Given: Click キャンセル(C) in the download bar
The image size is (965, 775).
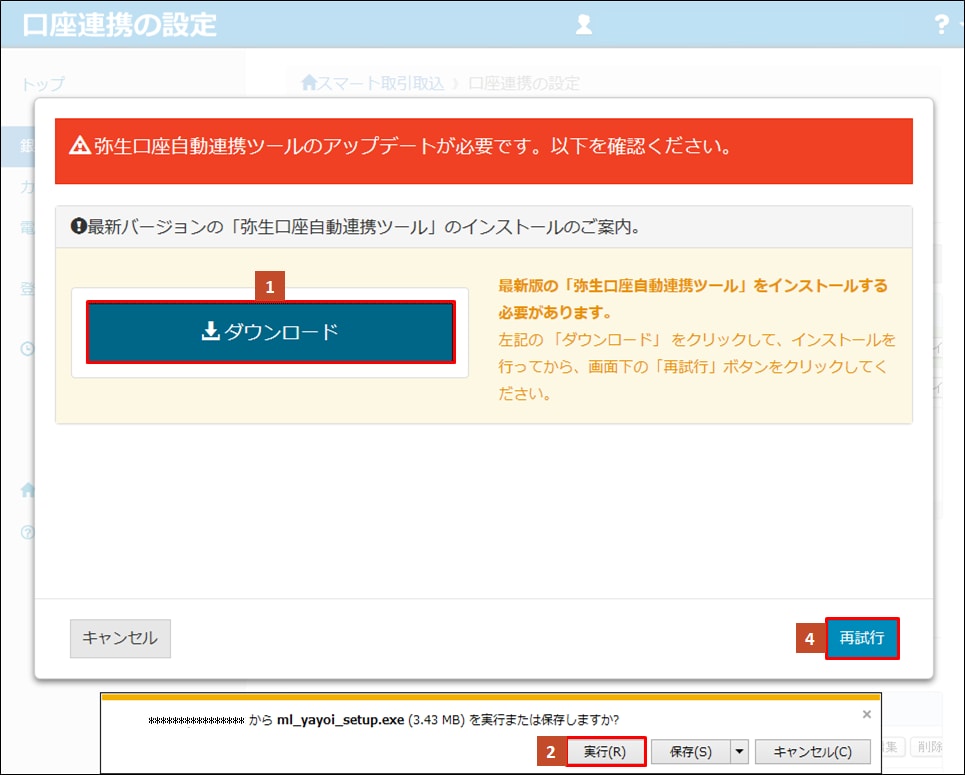Looking at the screenshot, I should pos(812,752).
